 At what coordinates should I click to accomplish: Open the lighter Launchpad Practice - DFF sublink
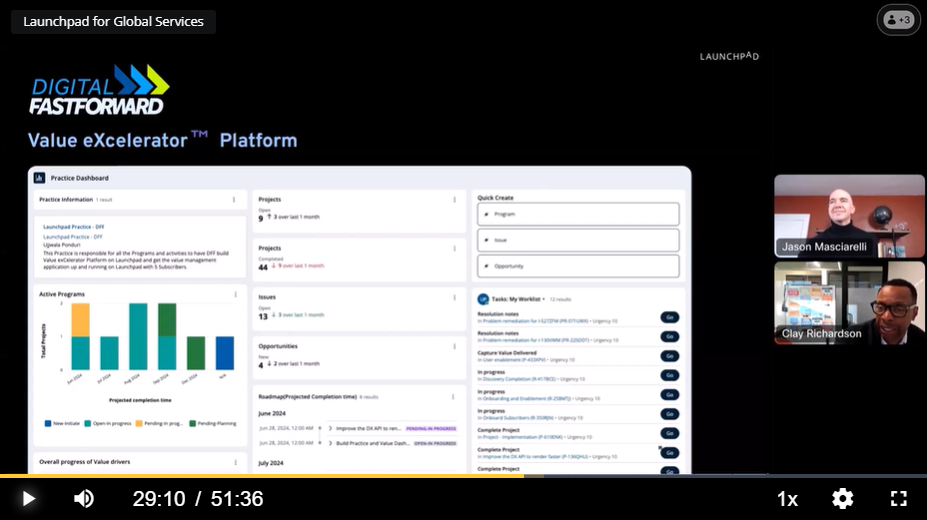(73, 237)
